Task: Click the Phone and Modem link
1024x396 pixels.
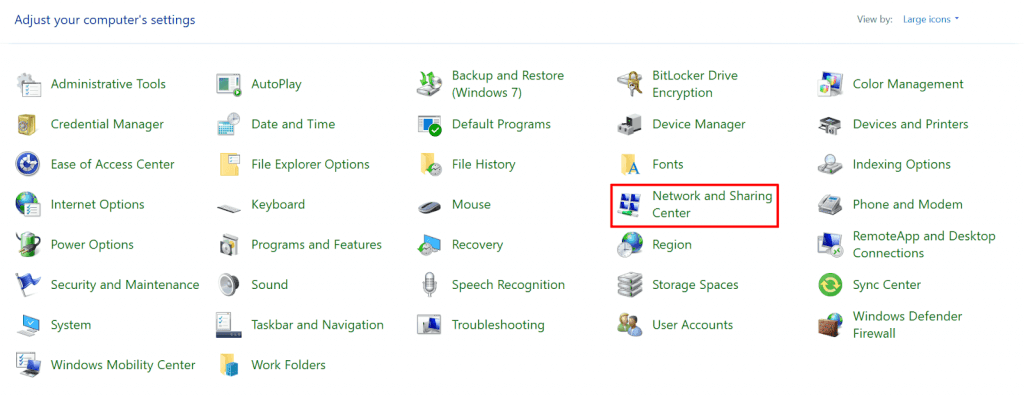Action: tap(908, 205)
